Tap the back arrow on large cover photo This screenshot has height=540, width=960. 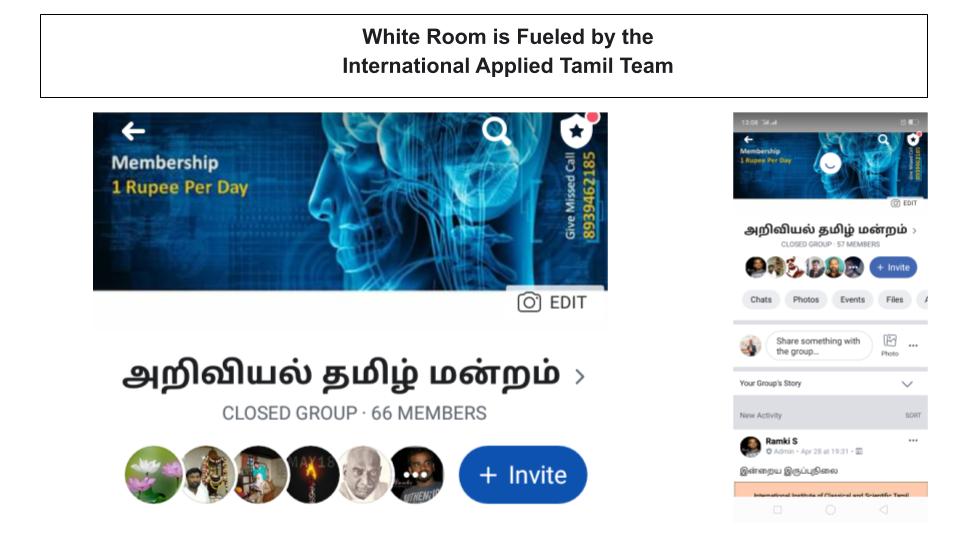pos(133,130)
